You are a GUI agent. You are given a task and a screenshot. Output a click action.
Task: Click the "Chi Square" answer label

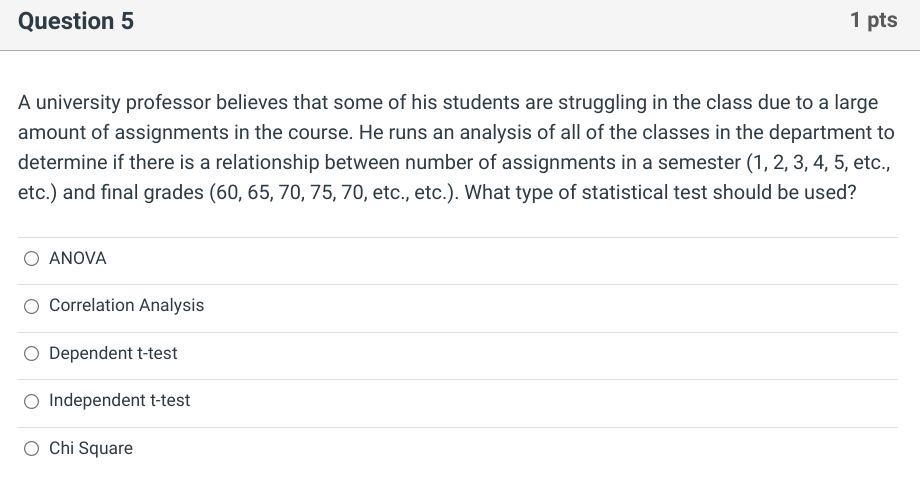[90, 449]
